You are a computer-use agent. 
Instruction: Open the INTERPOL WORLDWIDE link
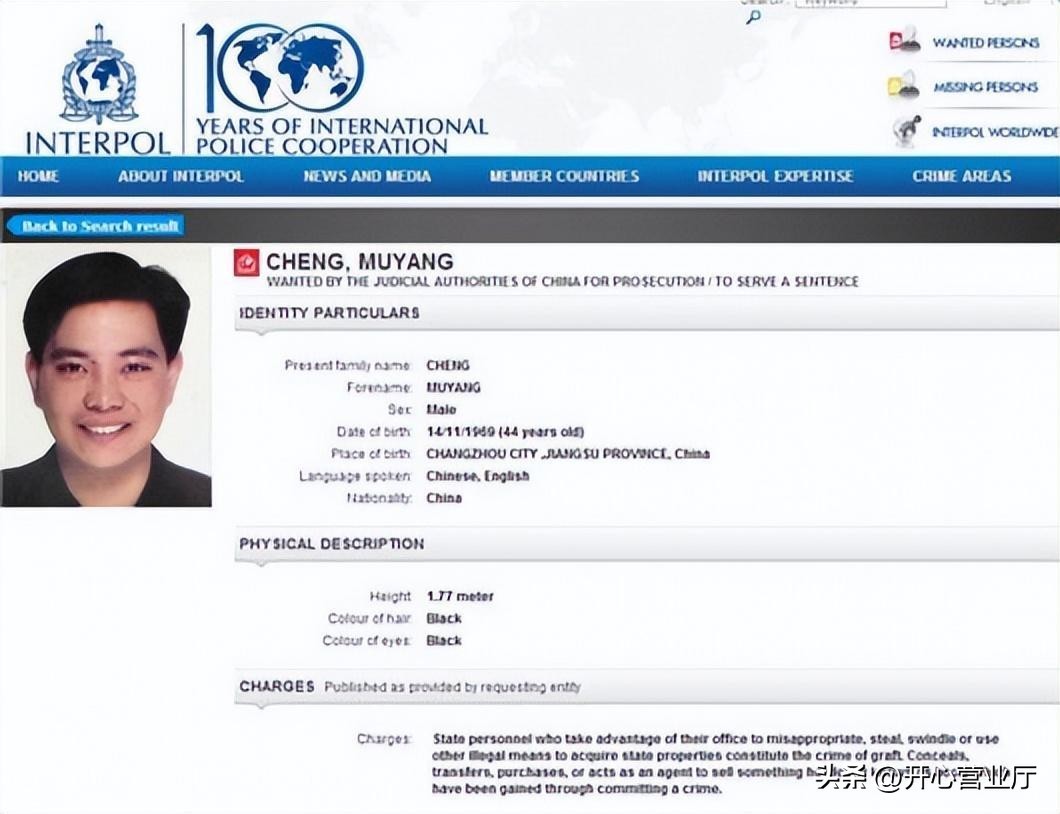993,132
